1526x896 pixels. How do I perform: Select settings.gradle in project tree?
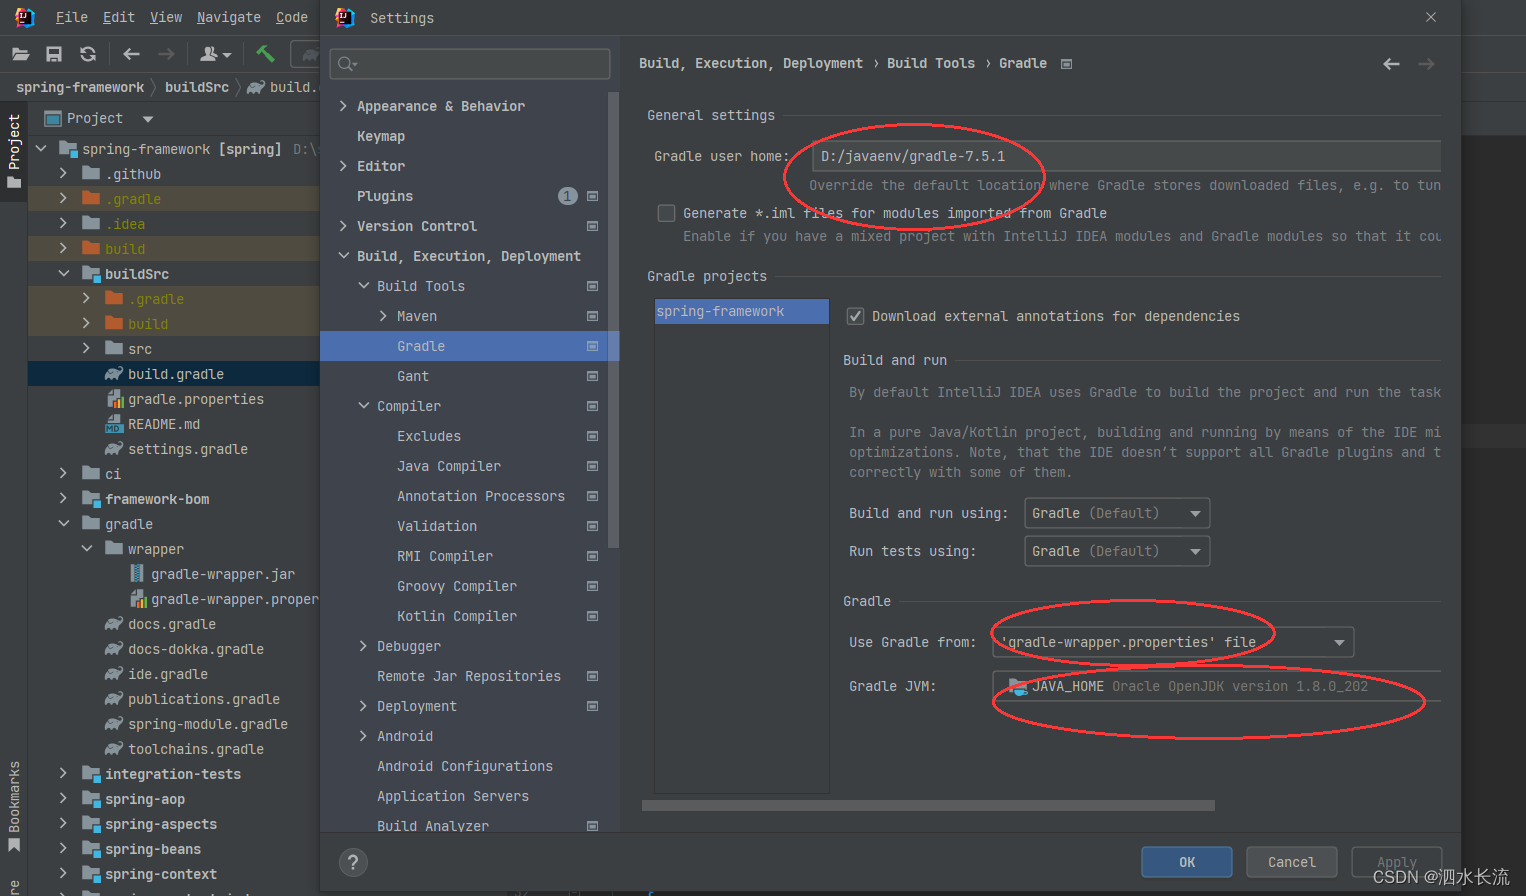tap(188, 449)
